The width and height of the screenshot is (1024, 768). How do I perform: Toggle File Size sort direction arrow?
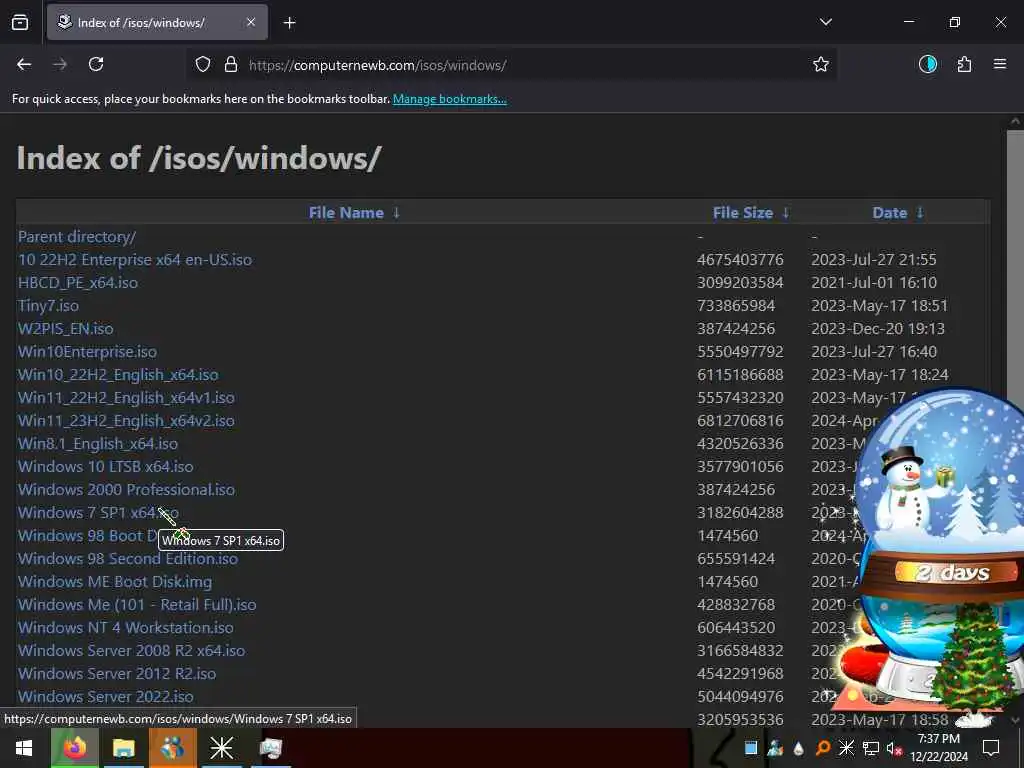(x=786, y=213)
